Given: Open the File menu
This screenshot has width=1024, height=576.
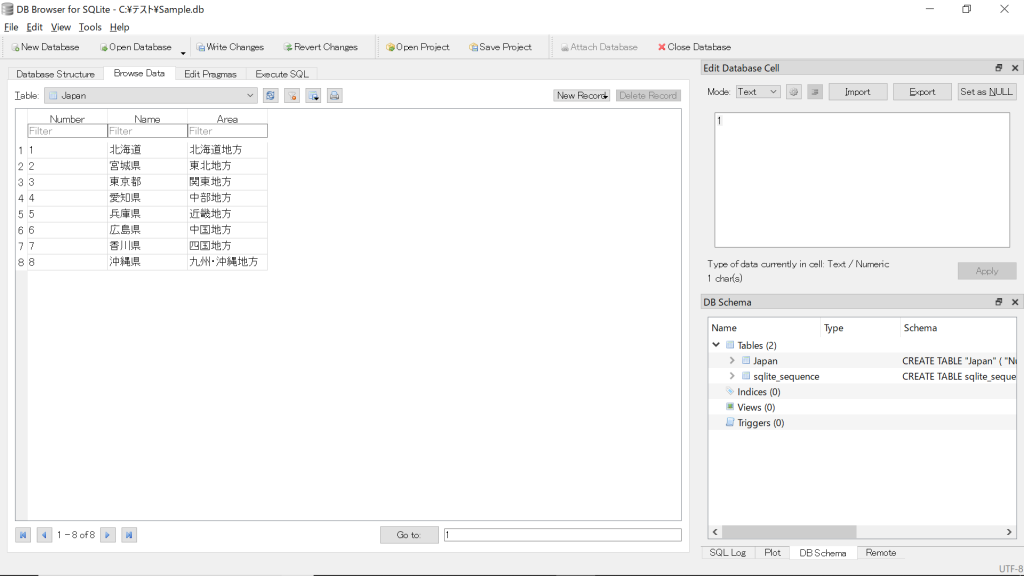Looking at the screenshot, I should (11, 27).
